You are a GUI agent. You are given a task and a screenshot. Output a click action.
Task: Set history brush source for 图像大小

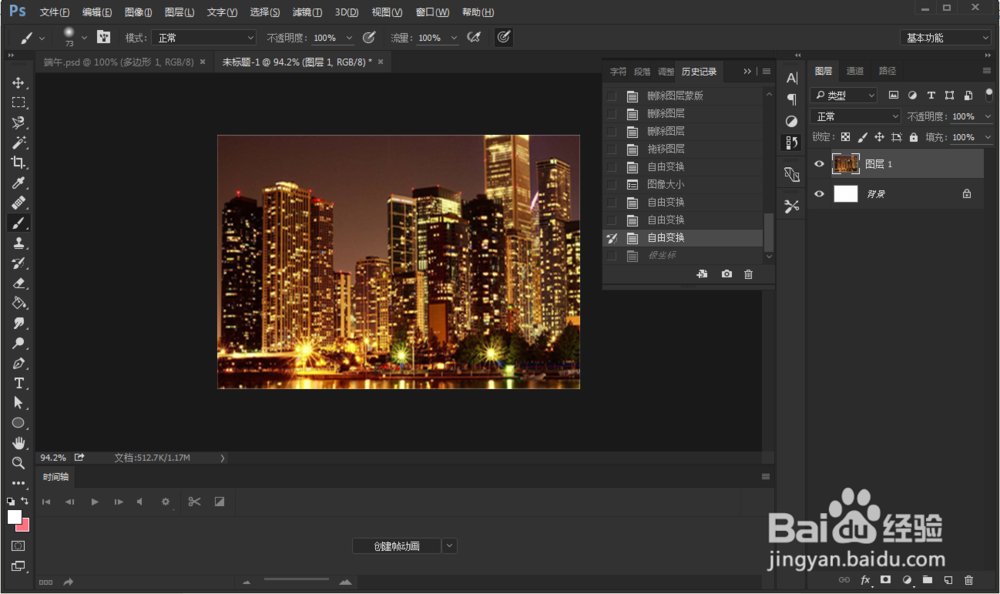[x=612, y=184]
